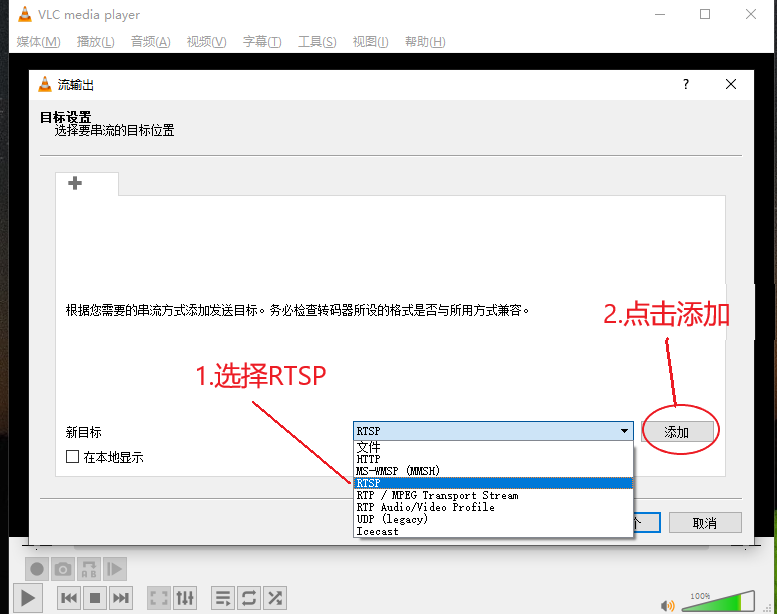Image resolution: width=777 pixels, height=614 pixels.
Task: Open the help question mark in 流输出 dialog
Action: 686,84
